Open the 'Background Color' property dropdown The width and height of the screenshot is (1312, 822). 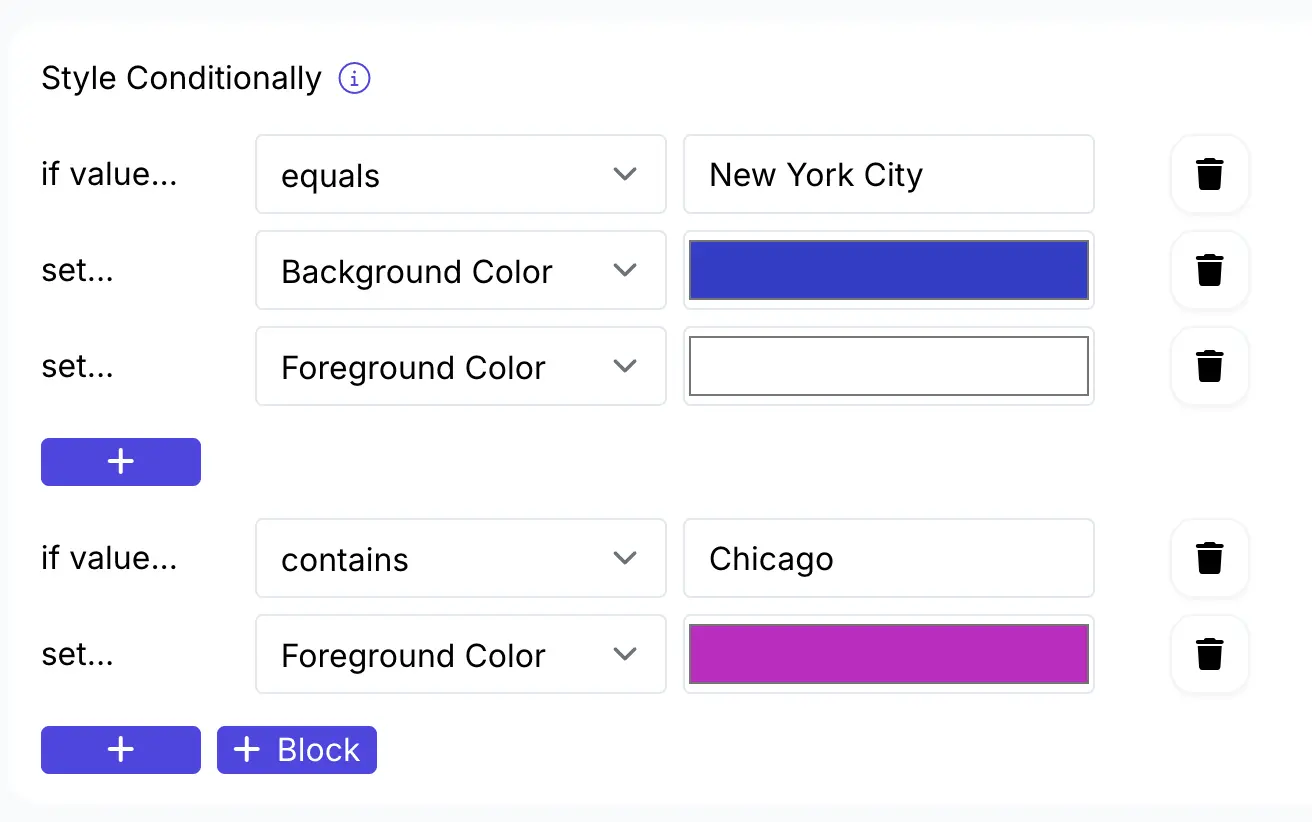[x=461, y=271]
